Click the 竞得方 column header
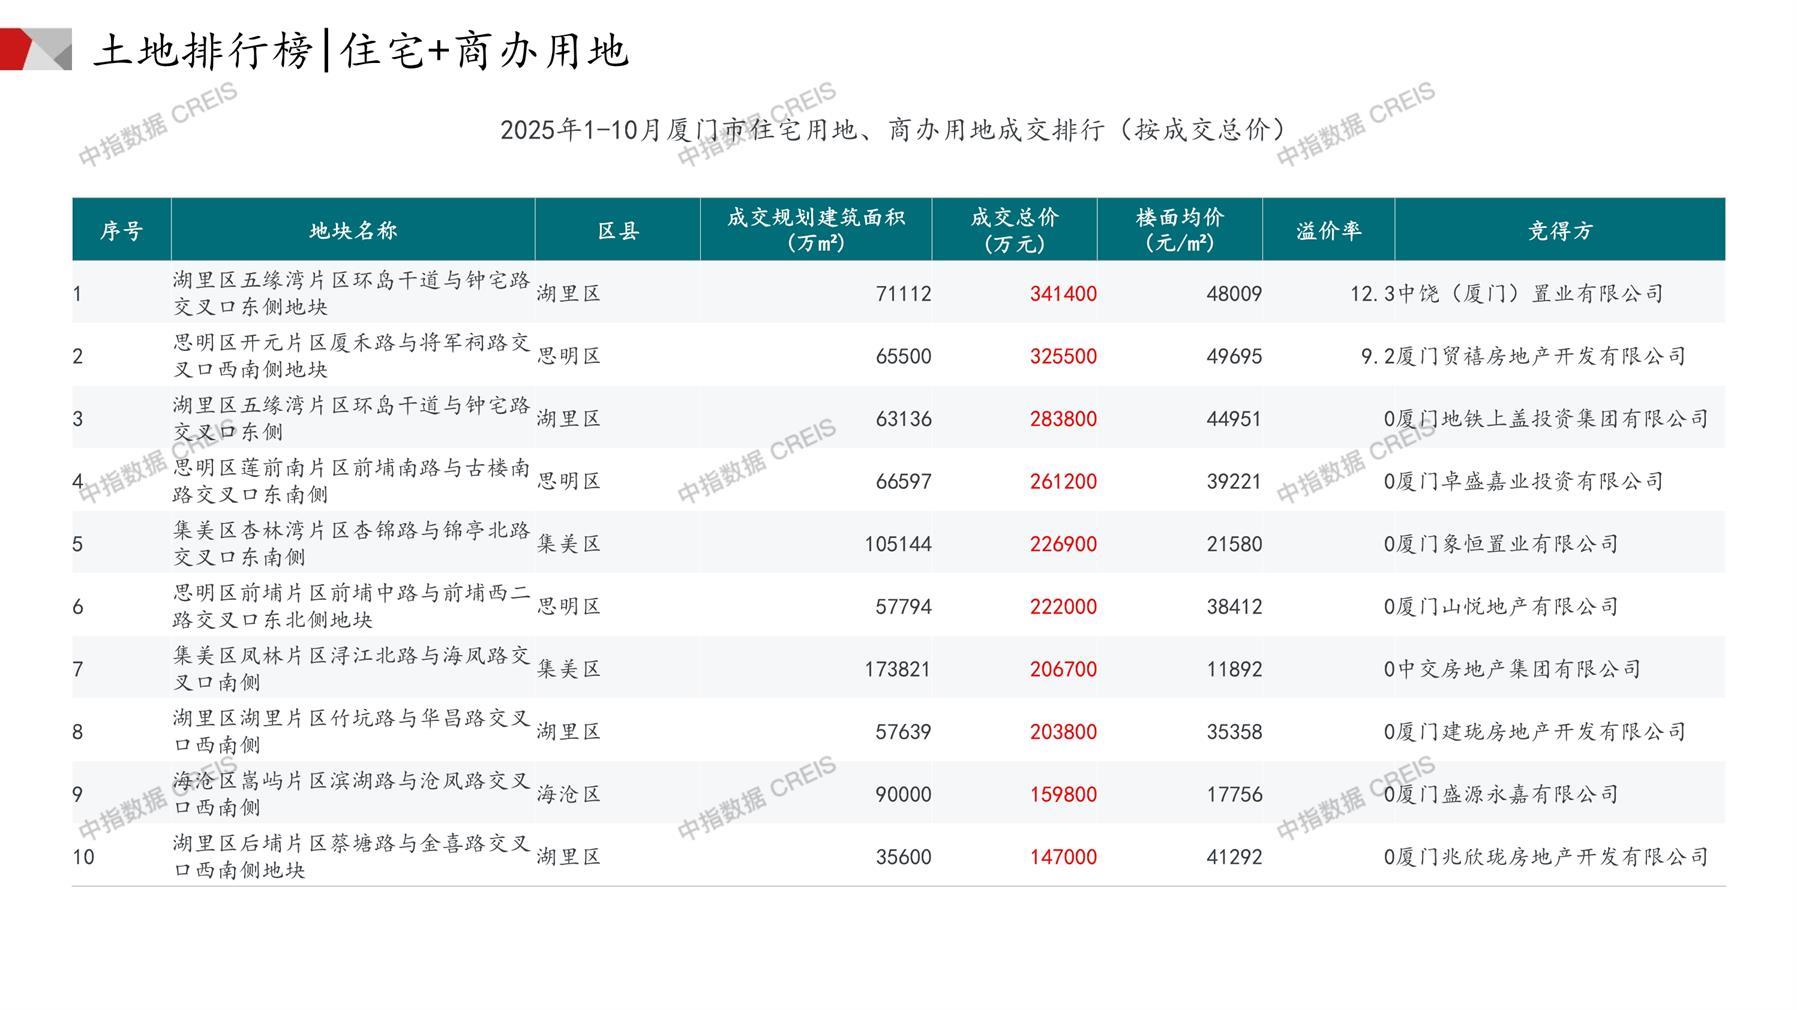 point(1560,231)
